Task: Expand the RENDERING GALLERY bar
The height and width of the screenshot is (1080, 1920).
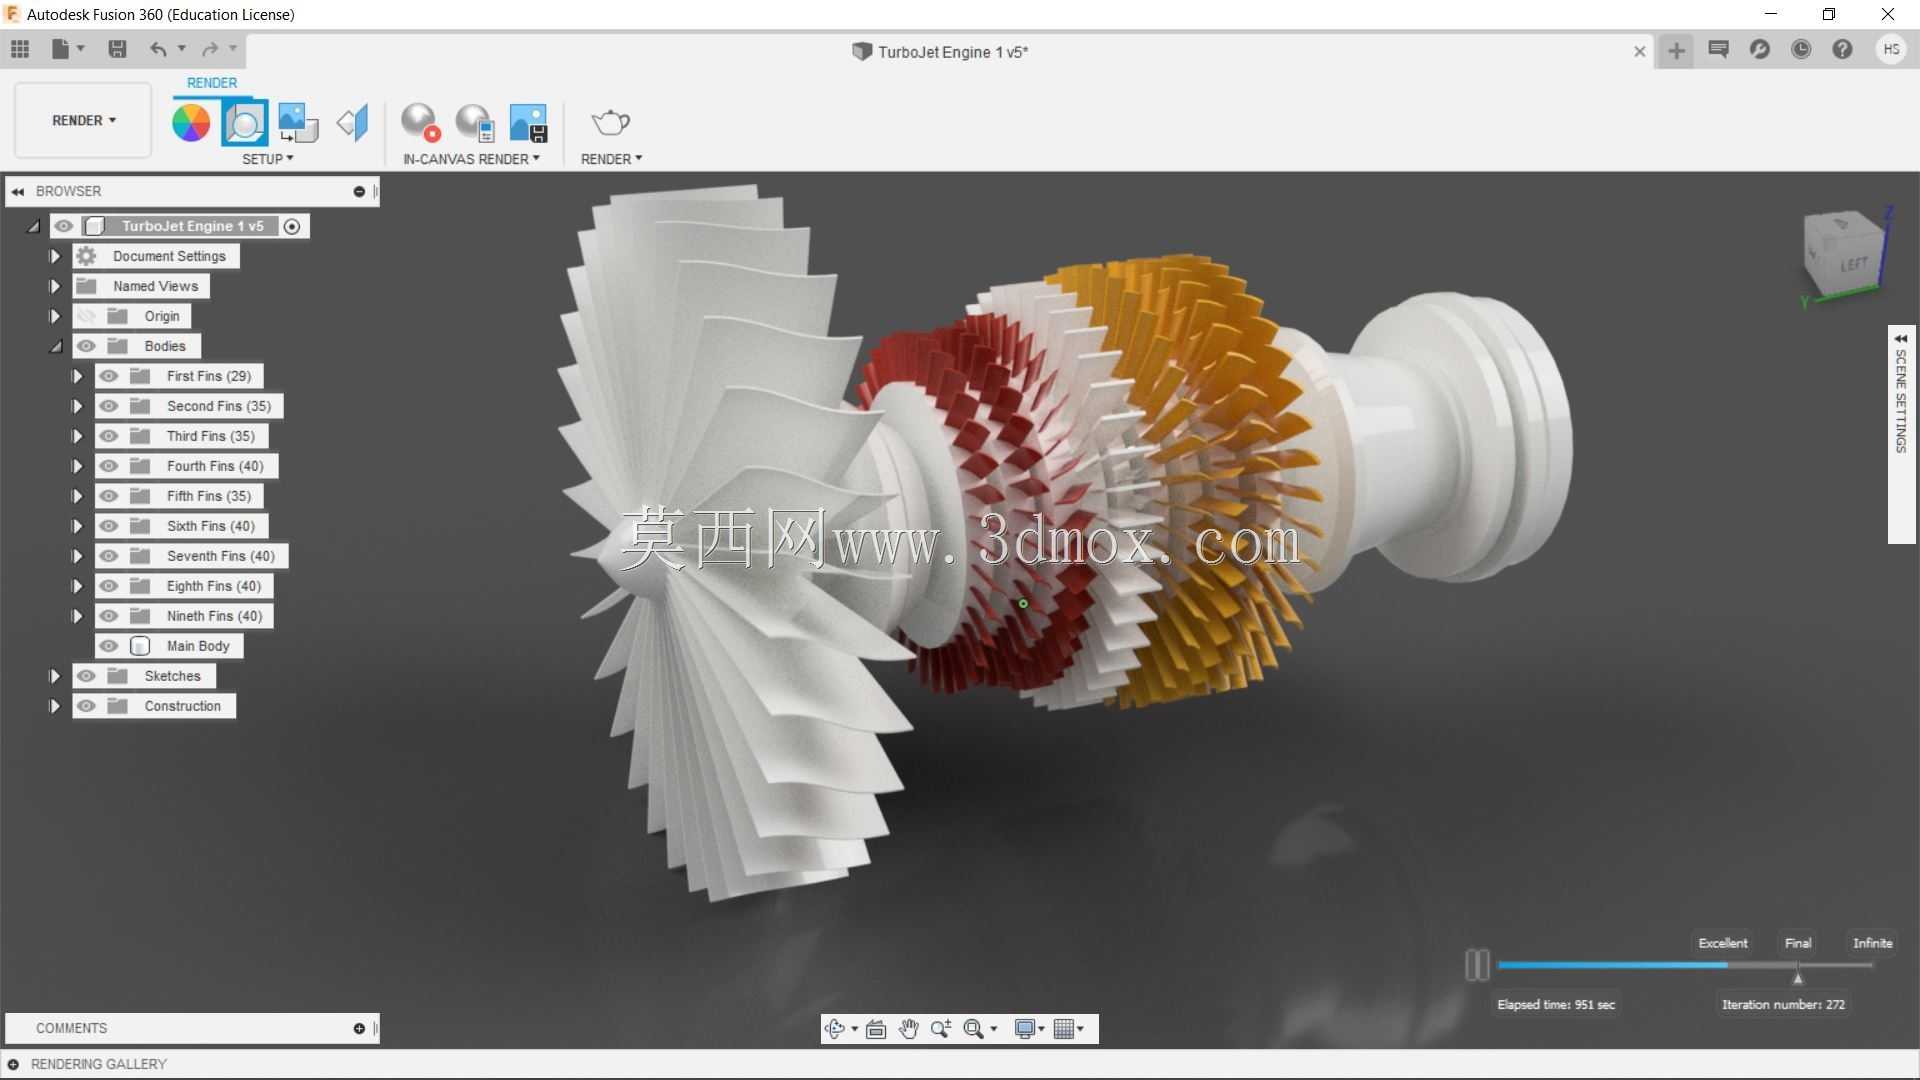Action: (14, 1064)
